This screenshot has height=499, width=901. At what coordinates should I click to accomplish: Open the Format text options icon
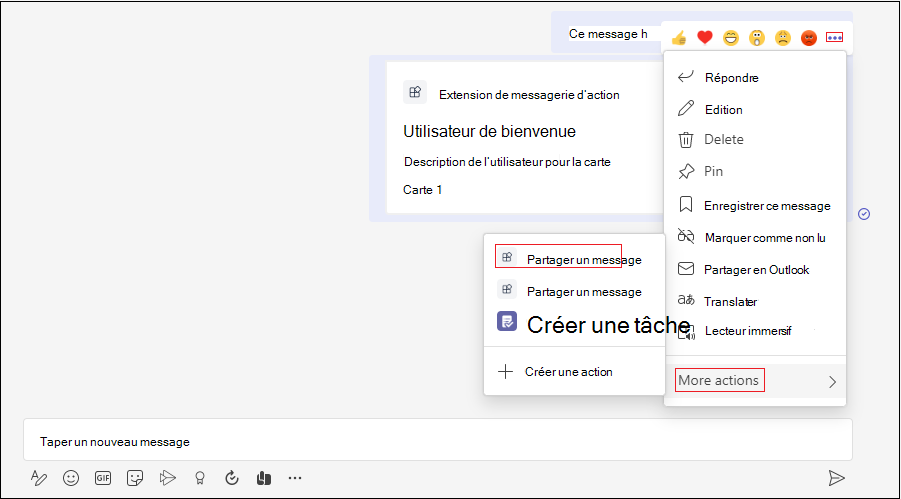[39, 478]
